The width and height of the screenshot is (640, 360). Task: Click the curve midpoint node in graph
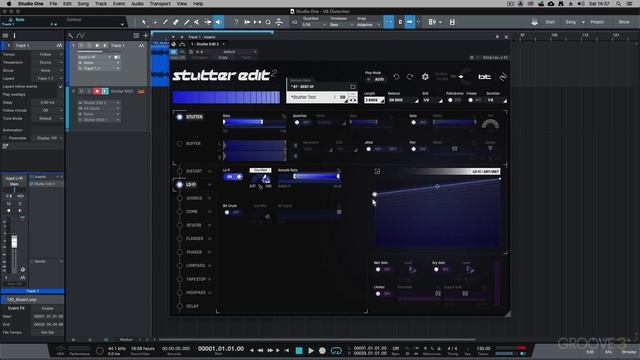coord(437,186)
